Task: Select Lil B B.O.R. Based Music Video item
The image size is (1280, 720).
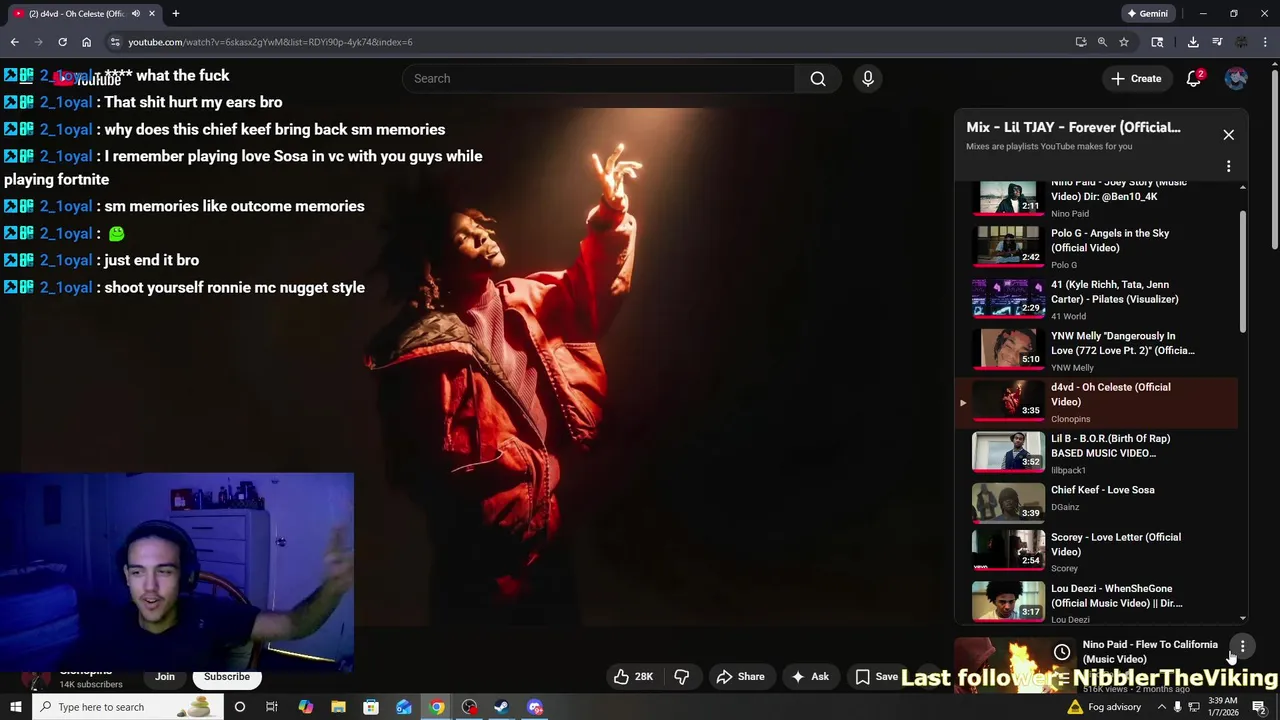Action: (x=1097, y=453)
